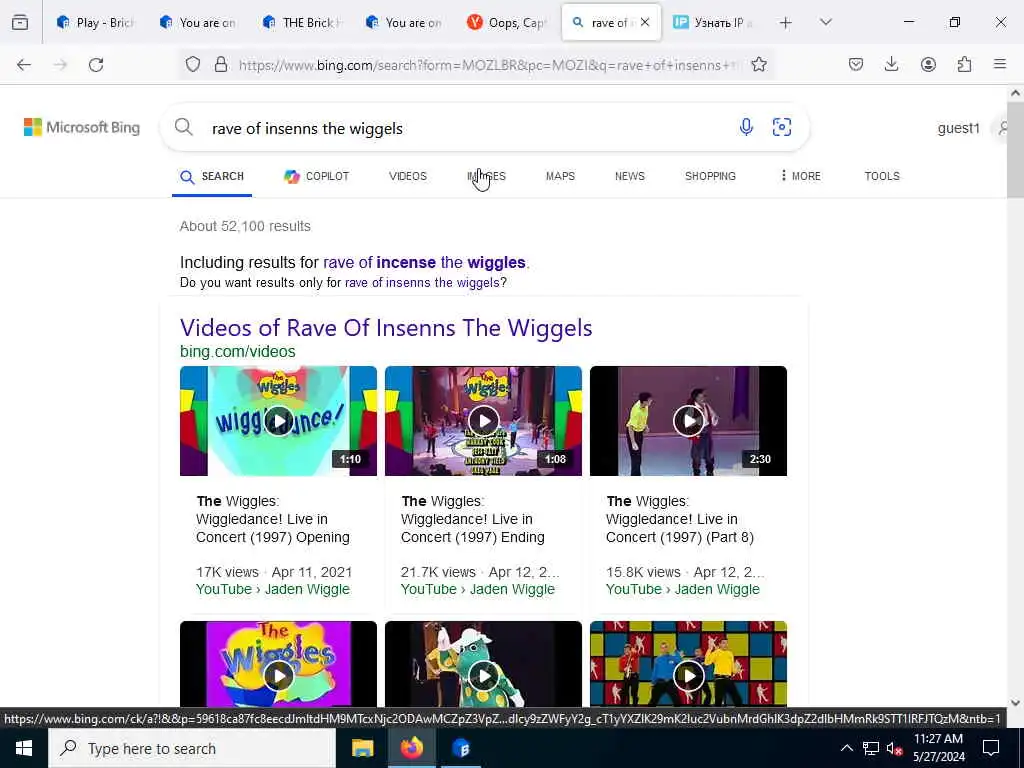Go back to previous page
Screen dimensions: 1024x768
point(24,65)
